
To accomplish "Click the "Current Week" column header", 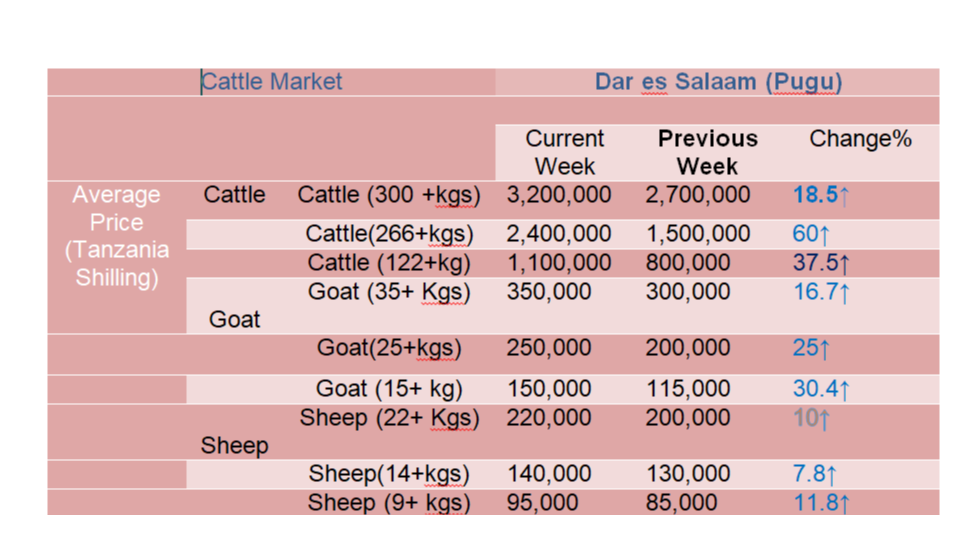I will click(x=565, y=152).
